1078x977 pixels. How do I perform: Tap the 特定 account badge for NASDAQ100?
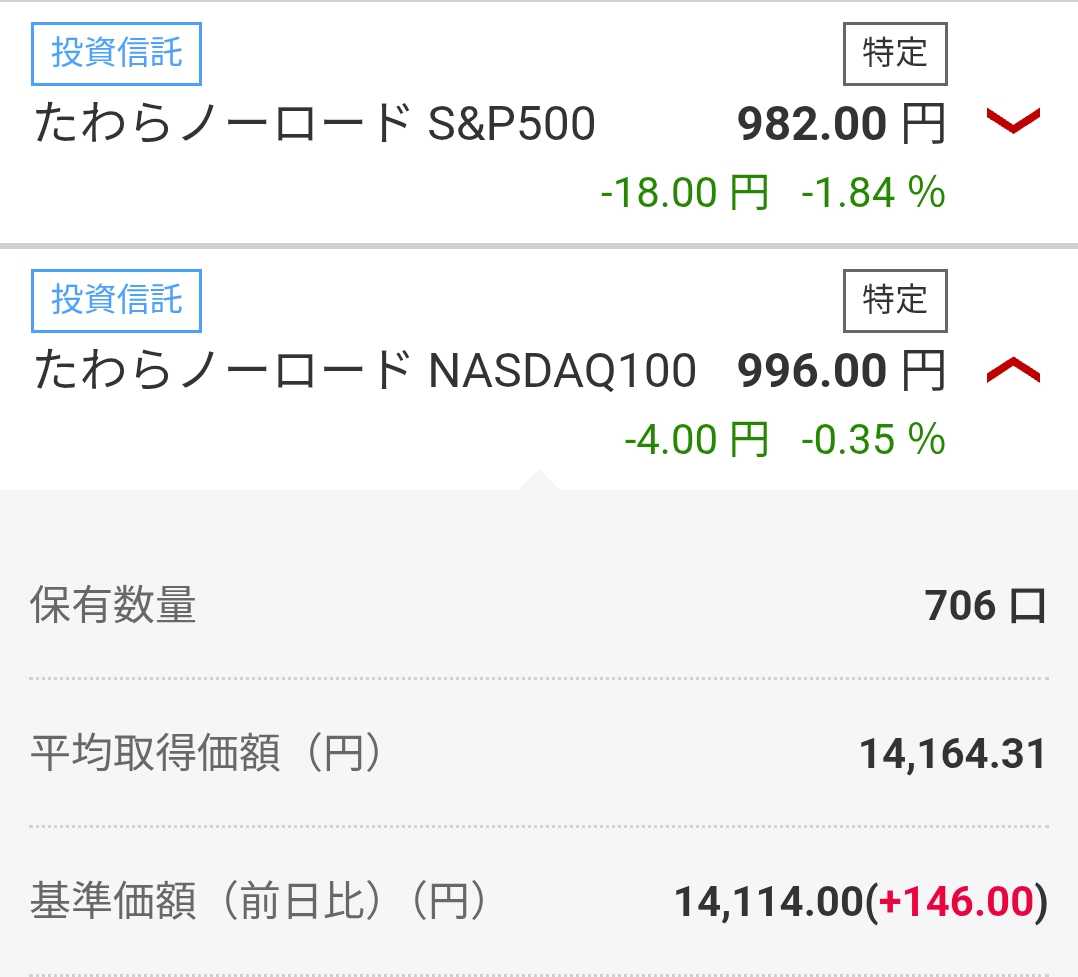point(895,300)
